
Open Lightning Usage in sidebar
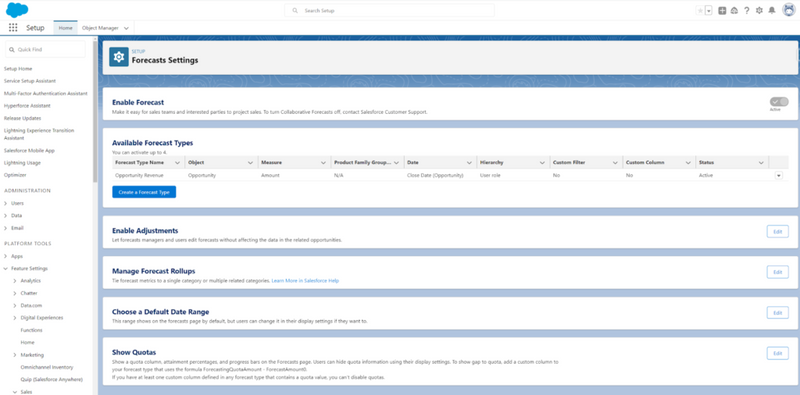(x=22, y=163)
